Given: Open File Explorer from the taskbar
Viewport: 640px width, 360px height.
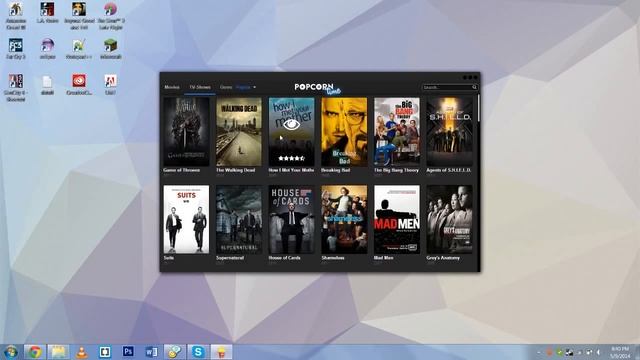Looking at the screenshot, I should click(x=58, y=352).
